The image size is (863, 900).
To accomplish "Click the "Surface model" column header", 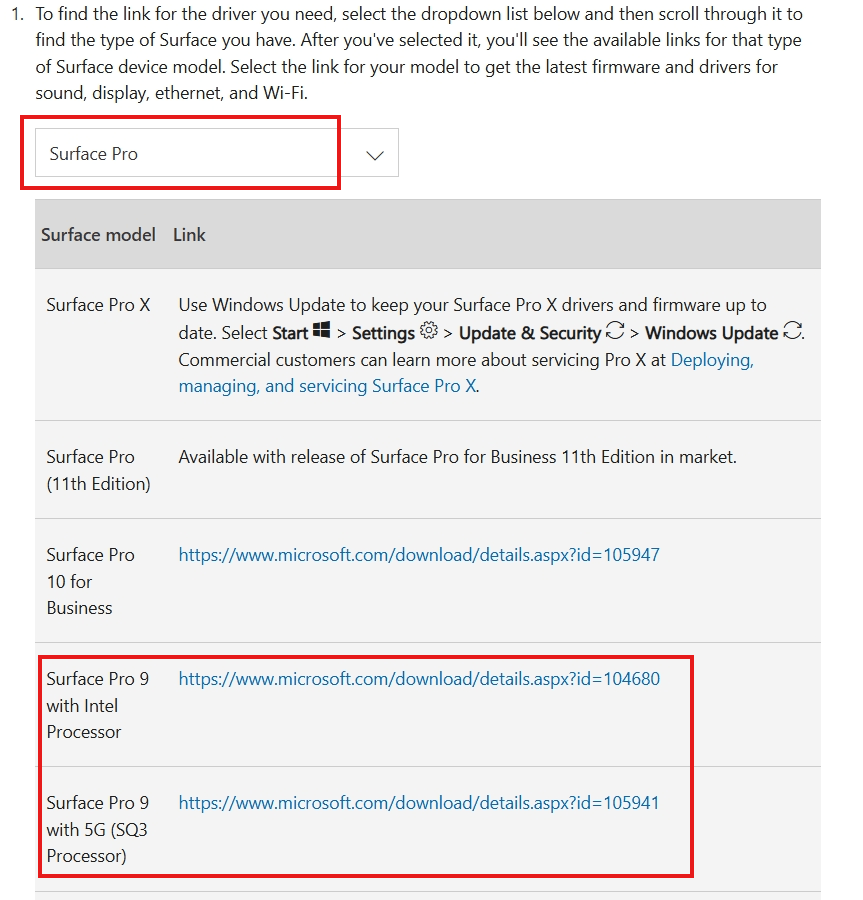I will tap(98, 235).
